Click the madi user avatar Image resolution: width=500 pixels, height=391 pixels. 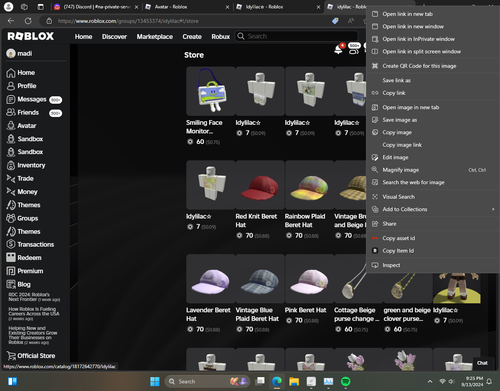pos(11,53)
